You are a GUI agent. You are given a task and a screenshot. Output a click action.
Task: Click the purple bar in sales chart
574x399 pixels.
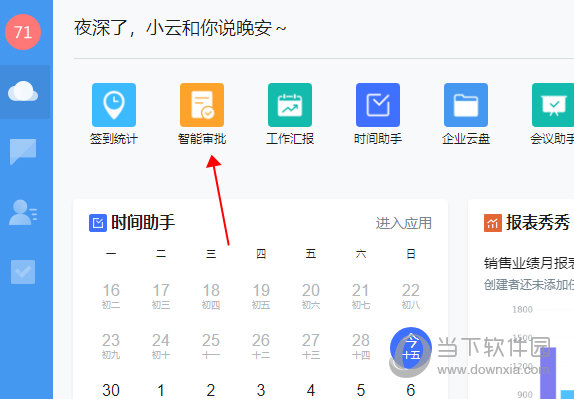(x=548, y=373)
